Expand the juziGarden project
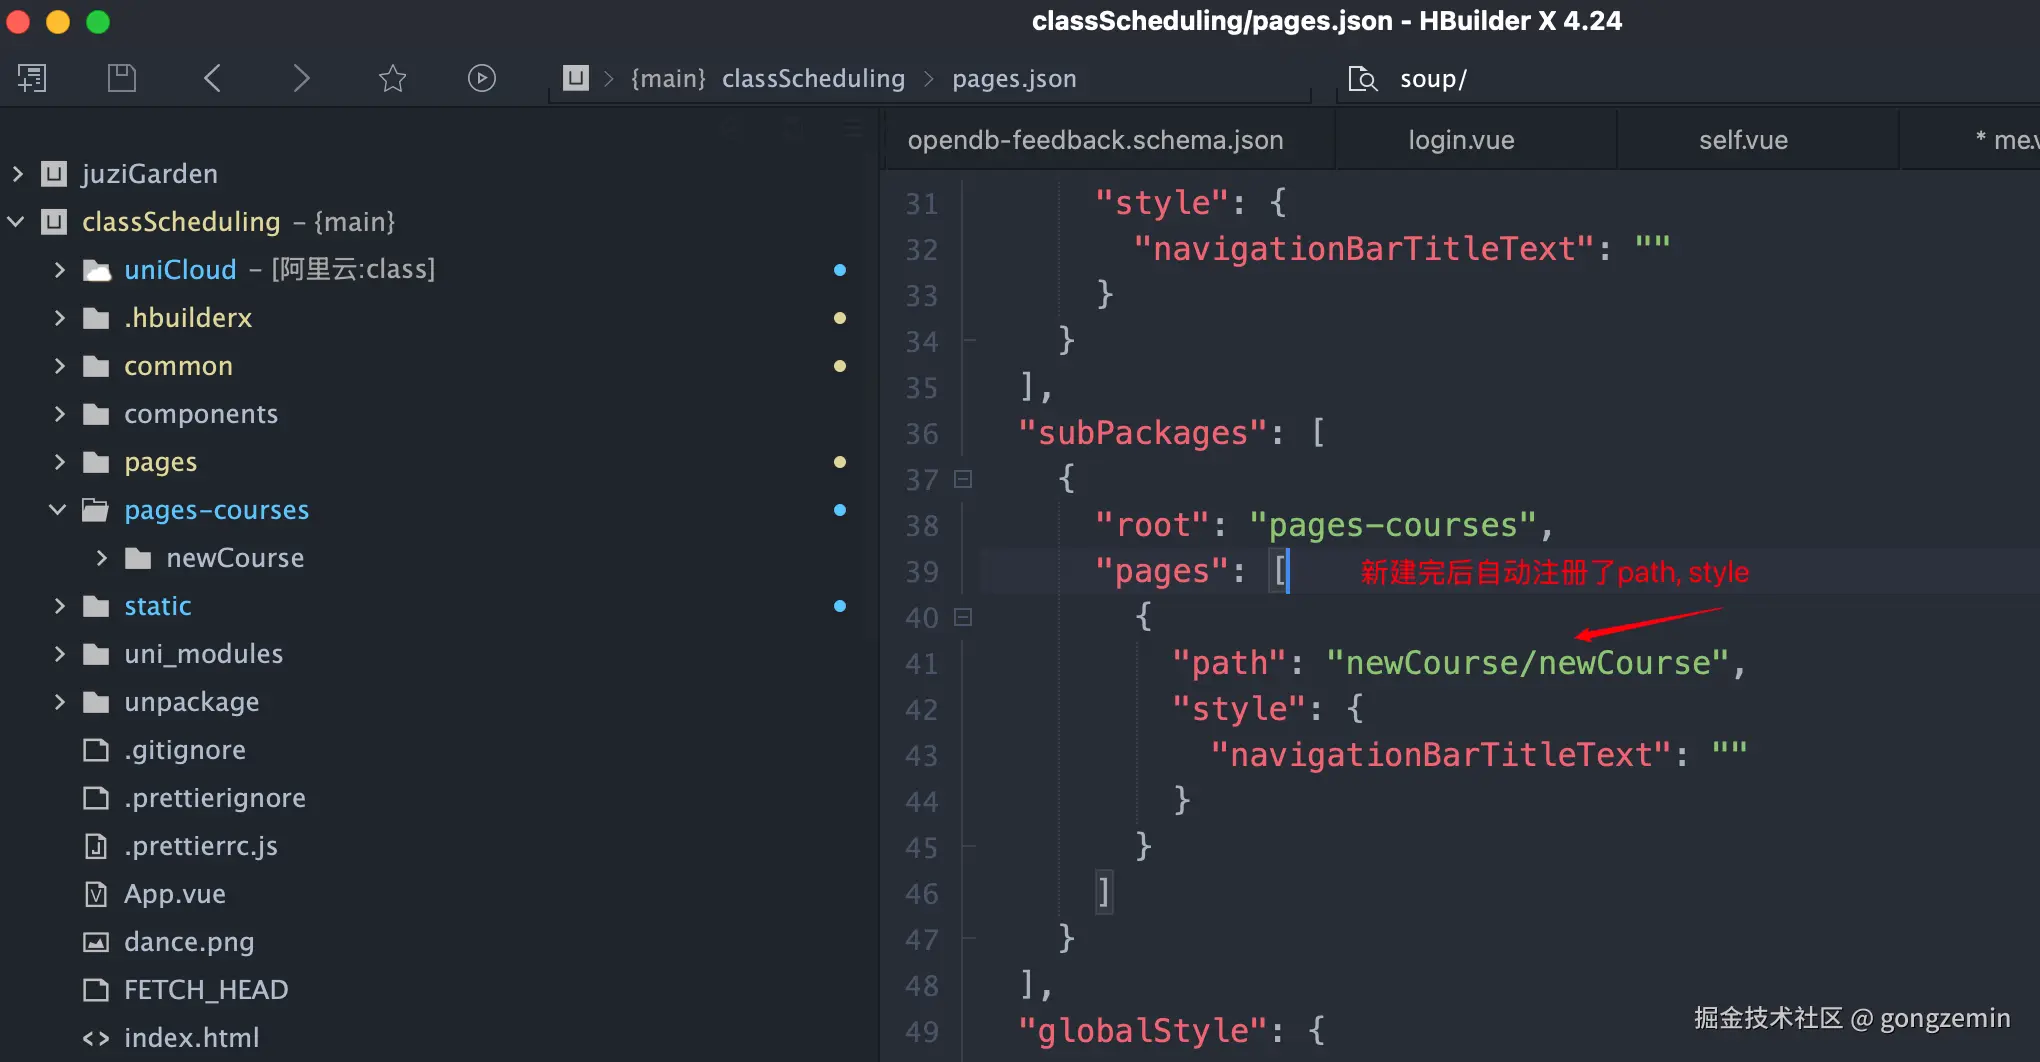The image size is (2040, 1062). (x=17, y=174)
